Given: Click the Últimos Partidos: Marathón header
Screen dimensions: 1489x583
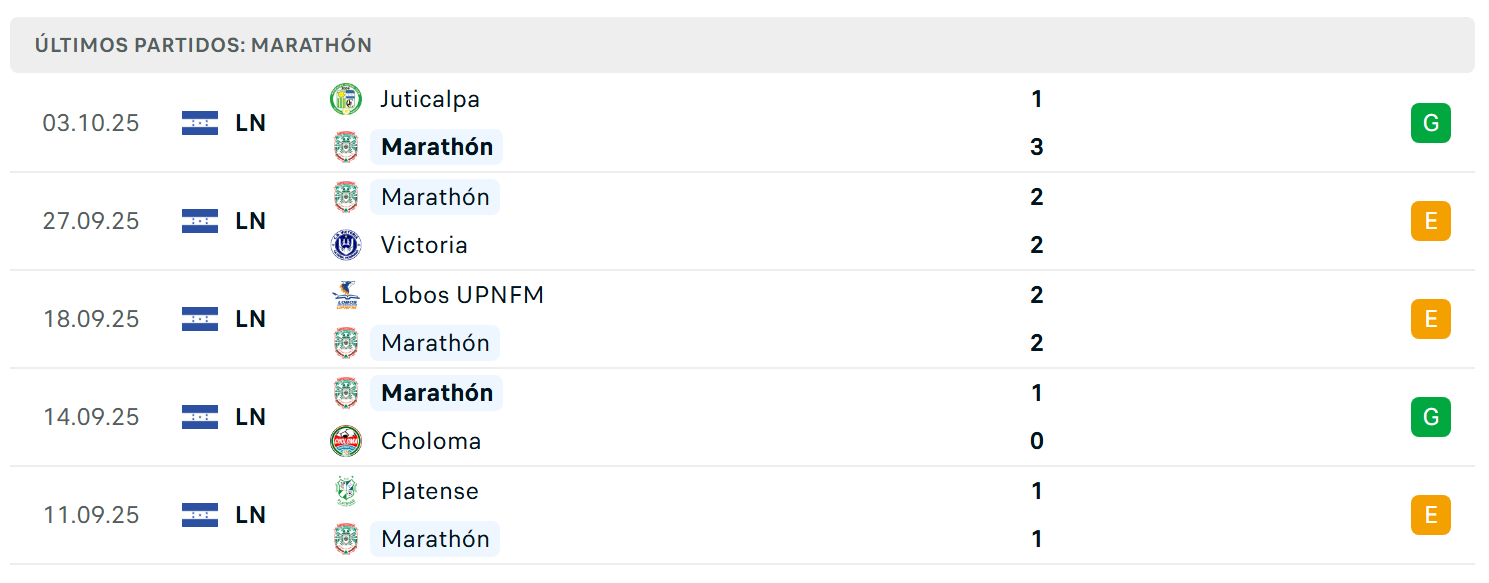Looking at the screenshot, I should pyautogui.click(x=203, y=45).
